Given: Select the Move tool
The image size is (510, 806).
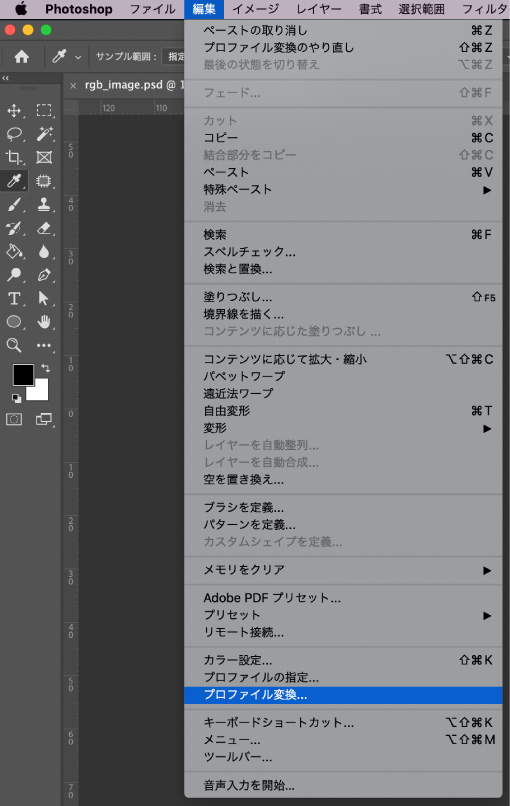Looking at the screenshot, I should (14, 111).
